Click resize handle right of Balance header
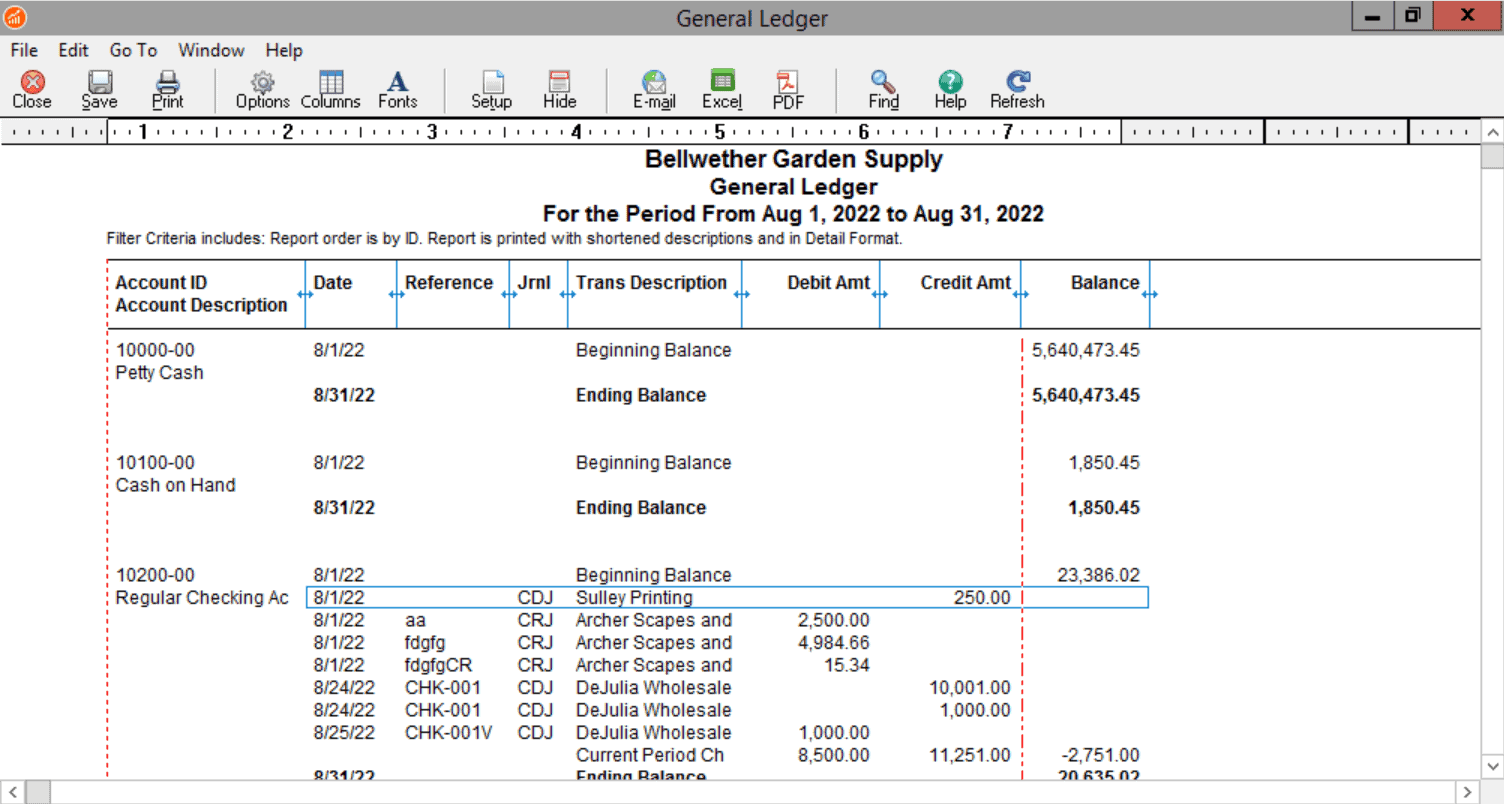Screen dimensions: 1504x804 pos(1150,294)
